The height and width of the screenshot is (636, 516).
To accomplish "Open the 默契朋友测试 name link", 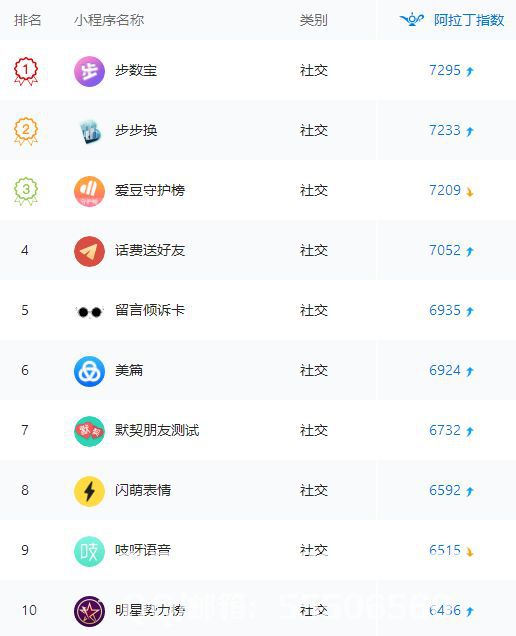I will (x=157, y=430).
